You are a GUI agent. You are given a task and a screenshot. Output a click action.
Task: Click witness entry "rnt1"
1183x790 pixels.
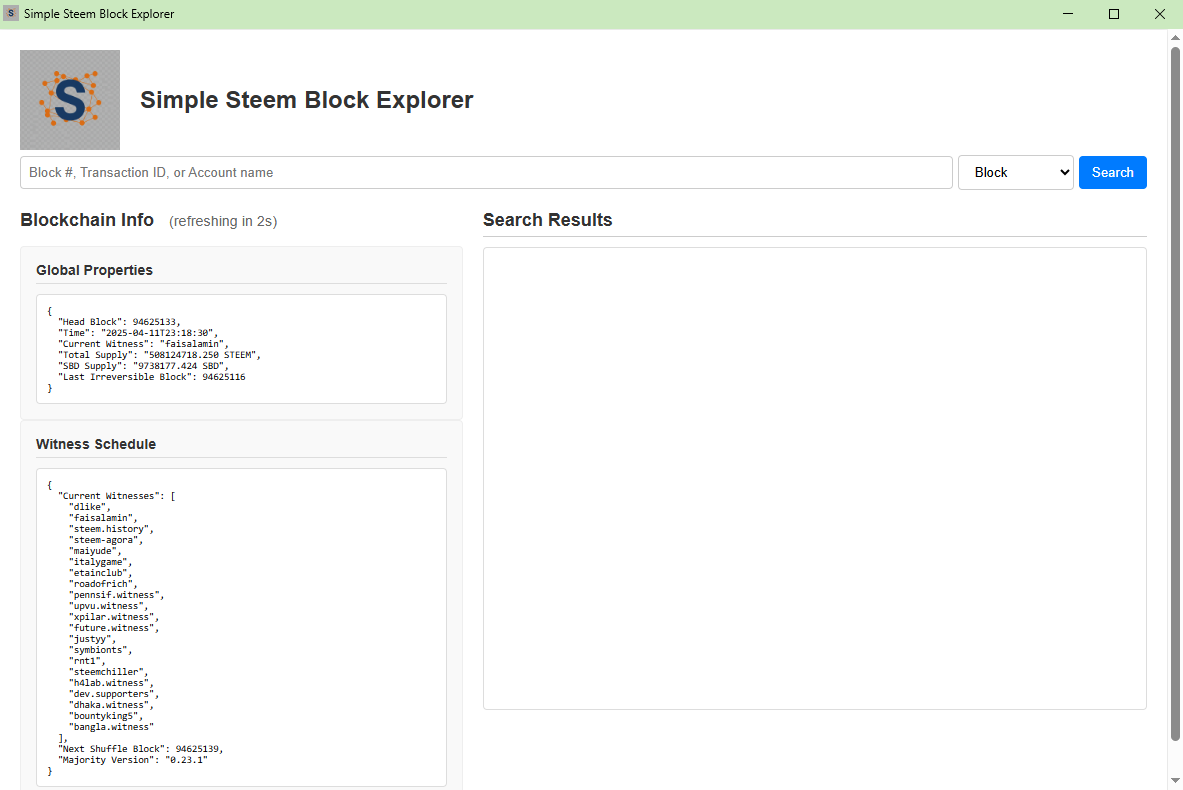[x=88, y=661]
